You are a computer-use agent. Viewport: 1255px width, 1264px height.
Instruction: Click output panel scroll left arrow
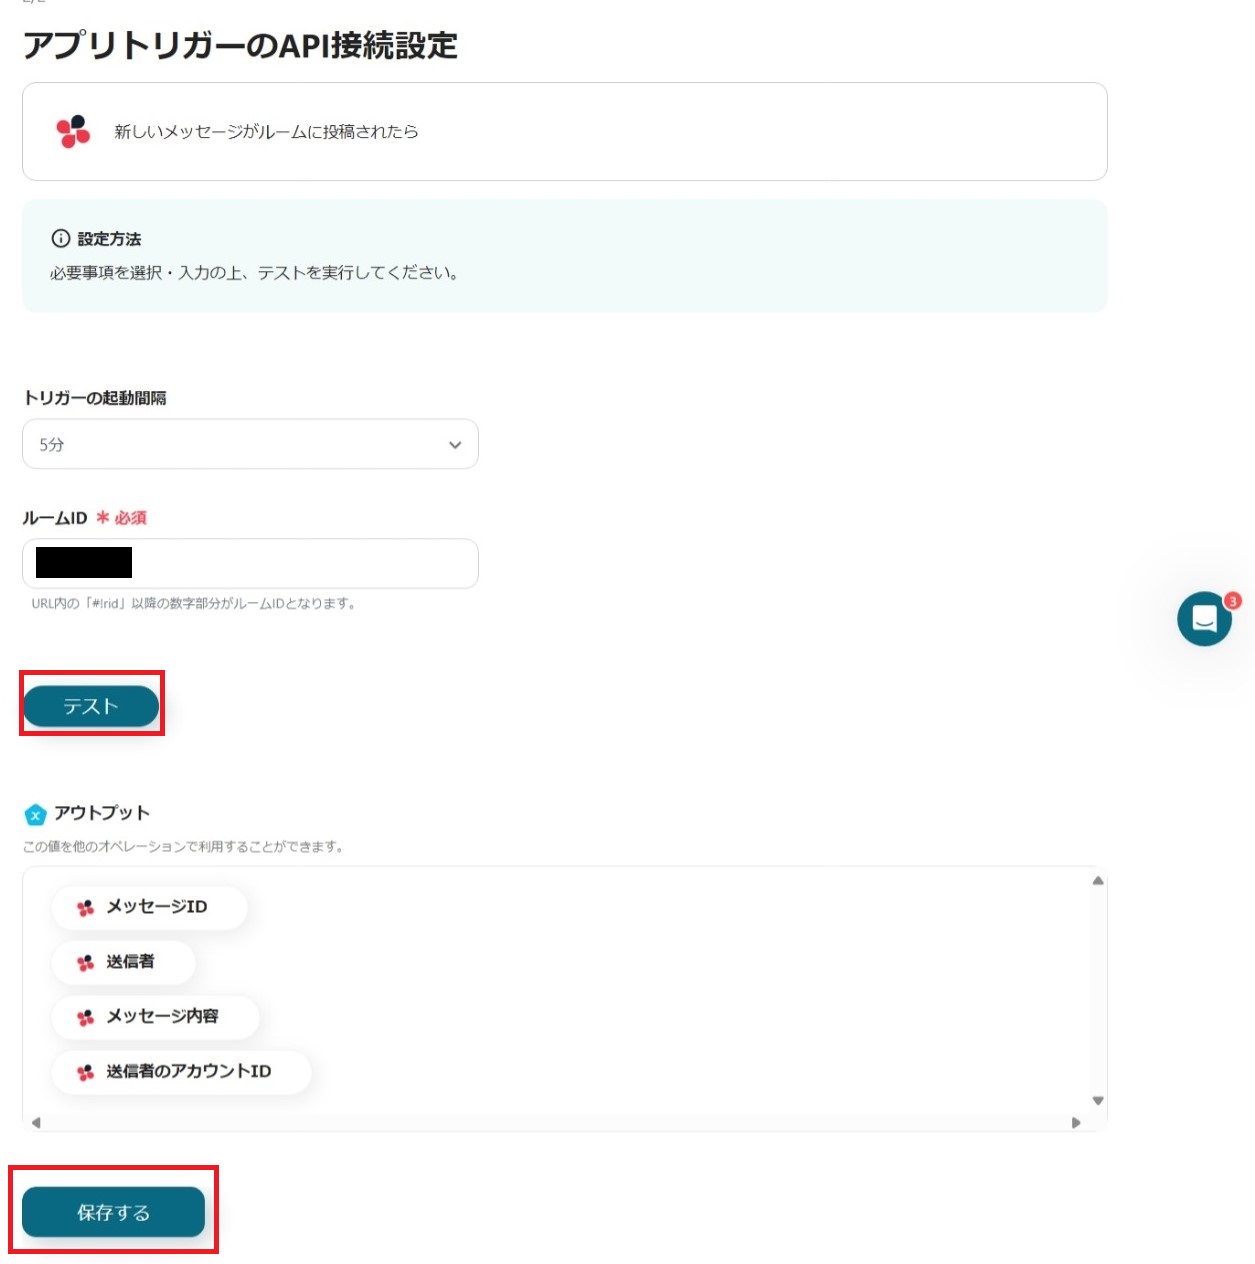pos(36,1122)
